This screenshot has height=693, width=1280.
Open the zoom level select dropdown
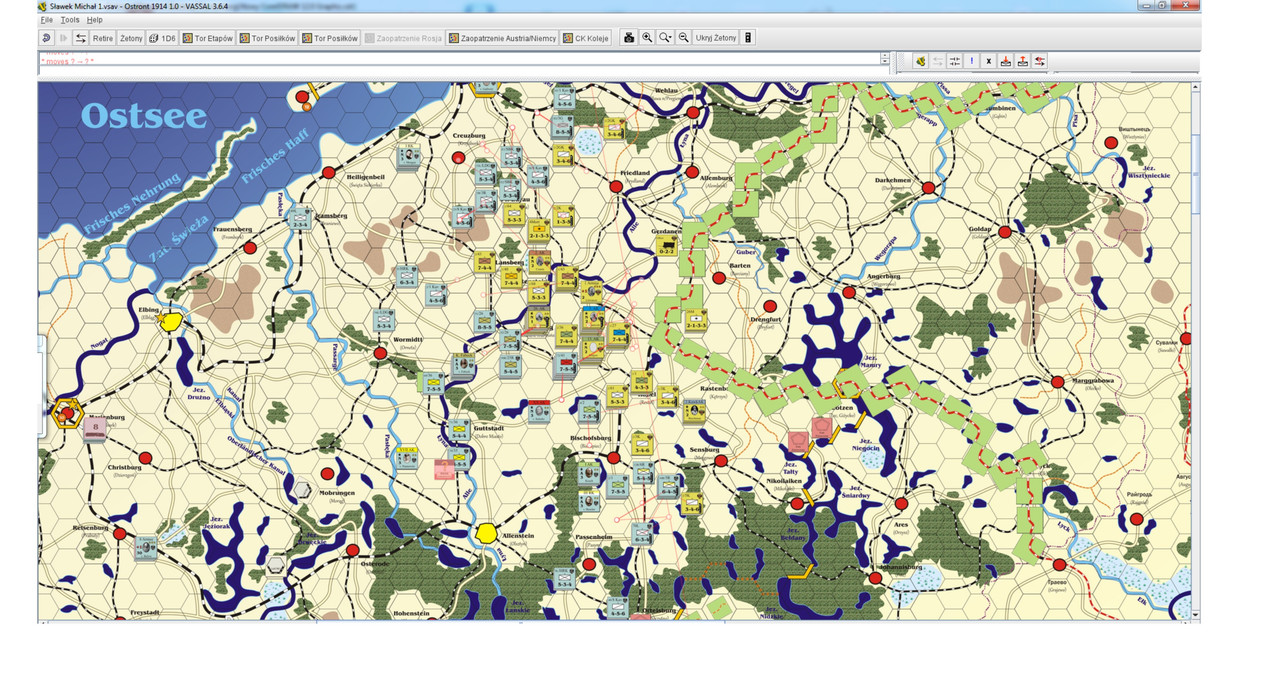[665, 38]
